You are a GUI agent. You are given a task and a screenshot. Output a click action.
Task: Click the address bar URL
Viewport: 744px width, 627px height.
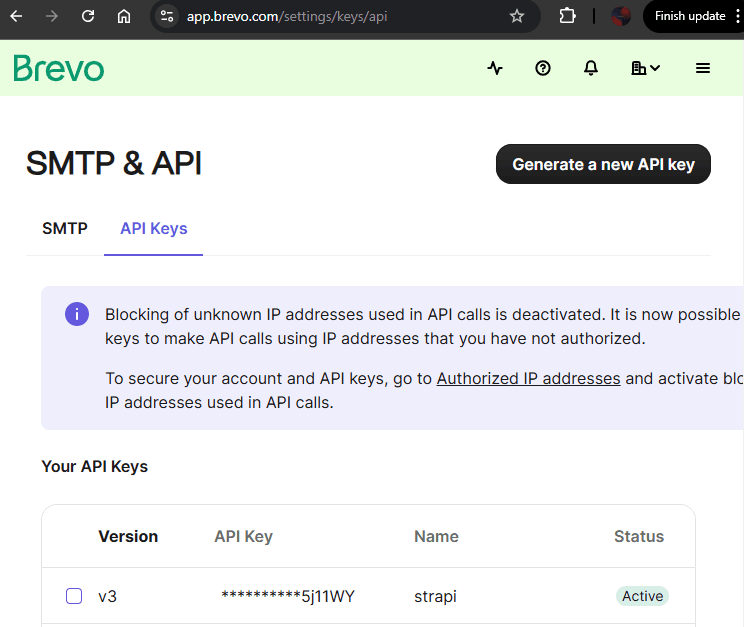pos(287,16)
